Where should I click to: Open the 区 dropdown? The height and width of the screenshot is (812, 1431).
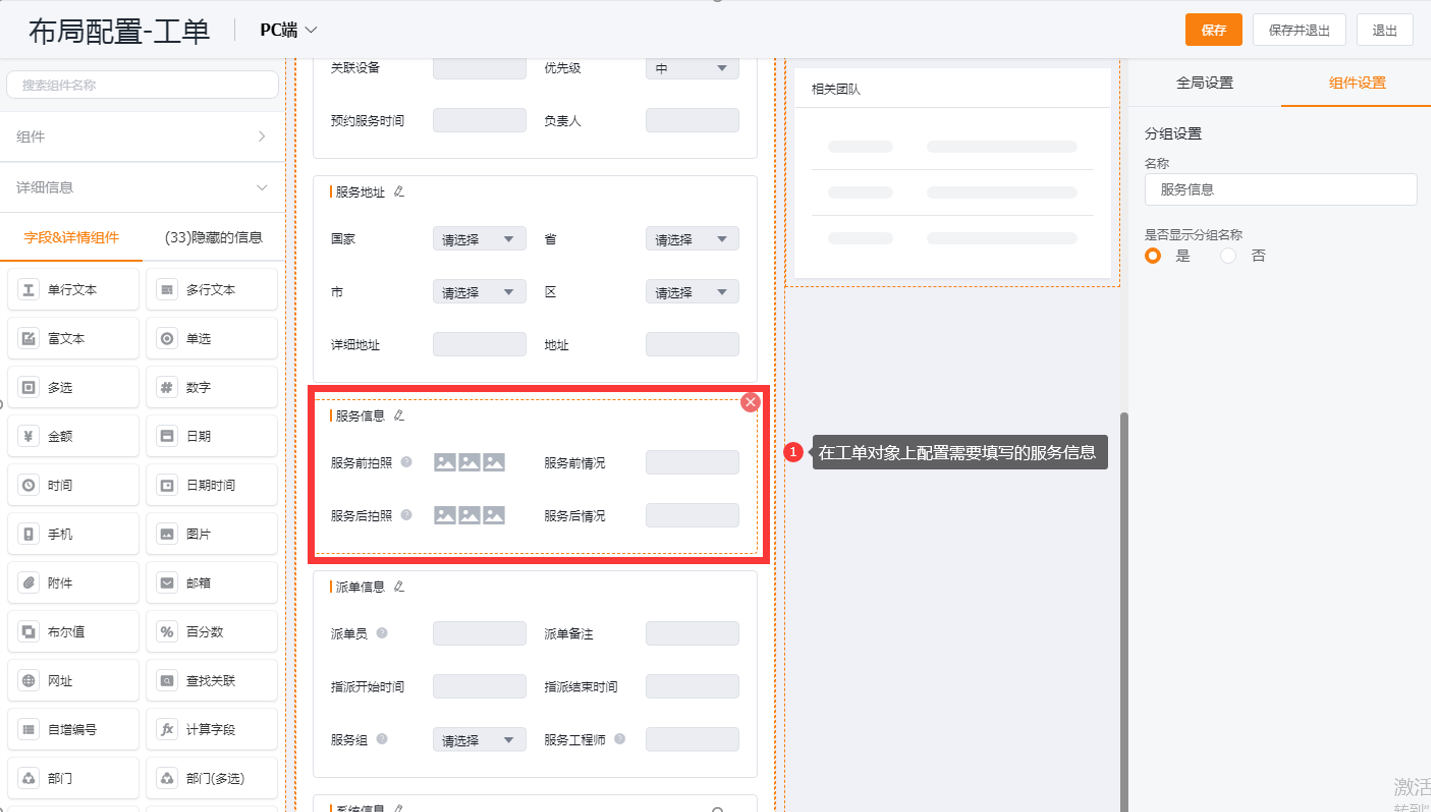(x=692, y=292)
